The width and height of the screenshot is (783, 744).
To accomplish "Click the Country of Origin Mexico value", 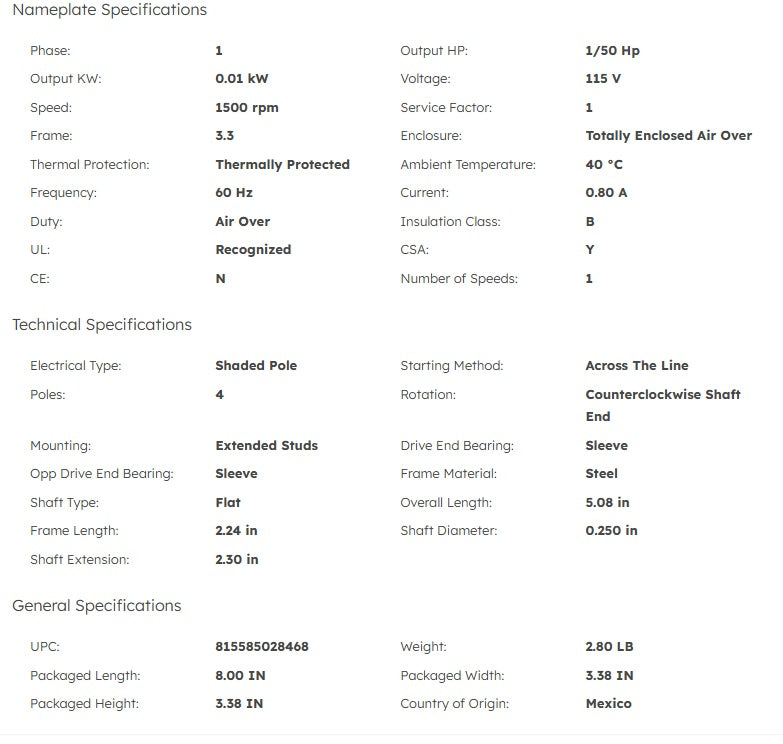I will tap(608, 704).
